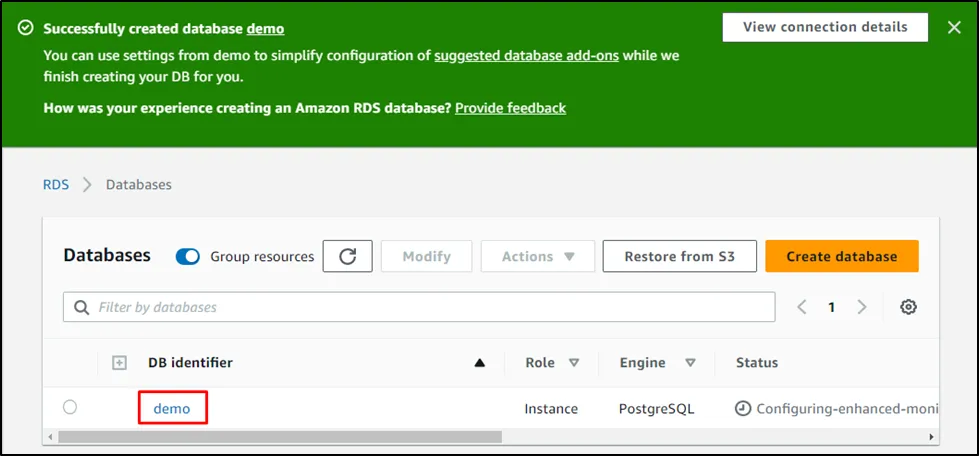Click the previous page arrow
The image size is (979, 456).
pos(801,308)
